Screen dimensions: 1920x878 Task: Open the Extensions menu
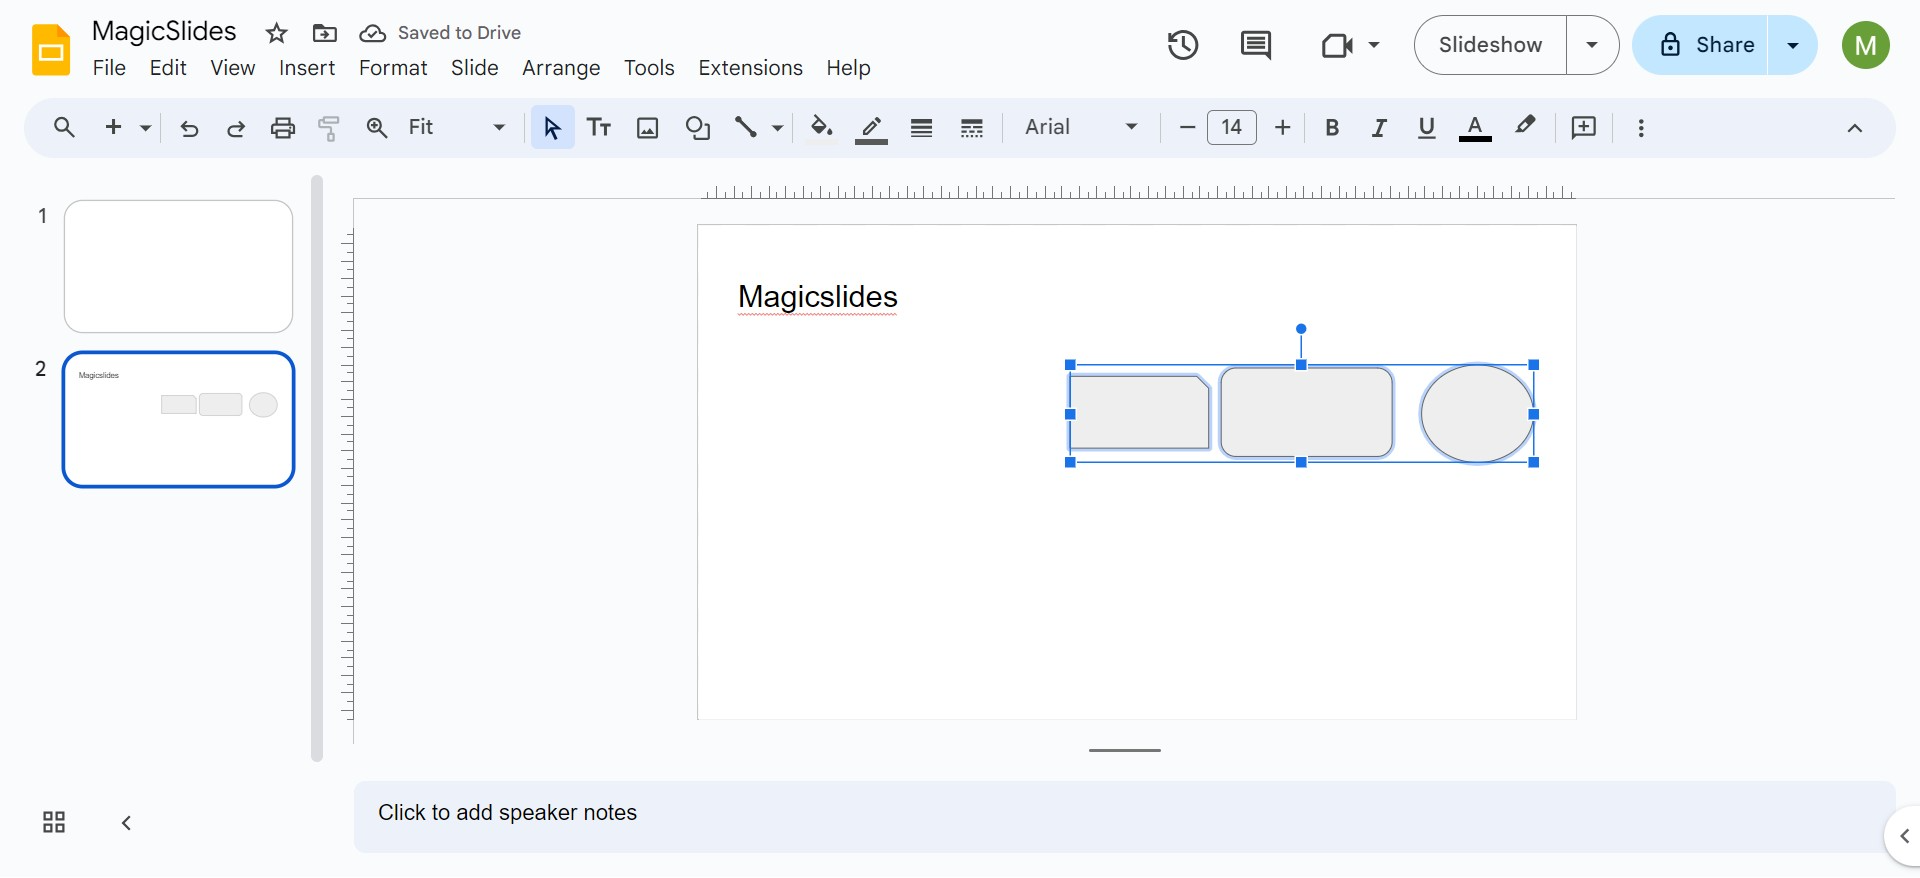click(x=750, y=68)
